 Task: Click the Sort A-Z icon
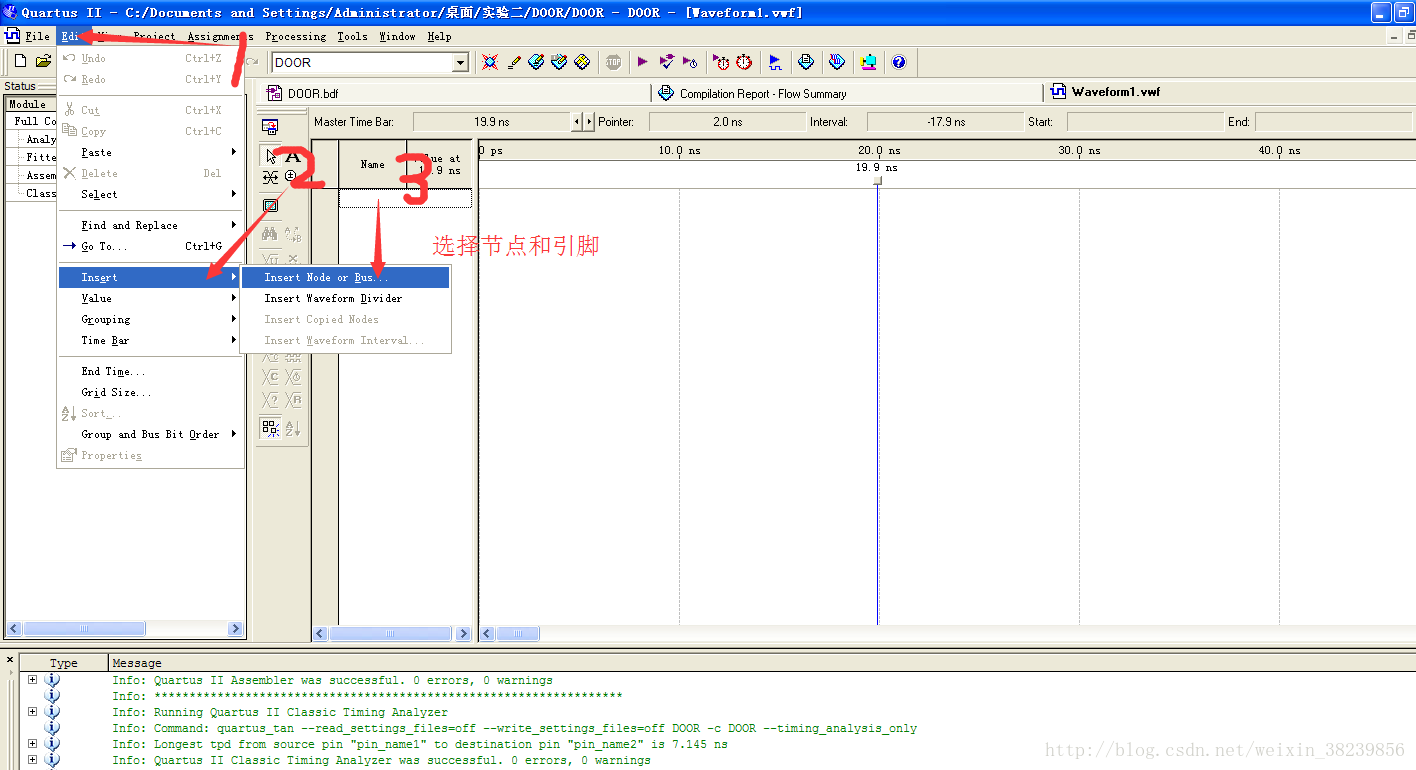click(x=293, y=428)
